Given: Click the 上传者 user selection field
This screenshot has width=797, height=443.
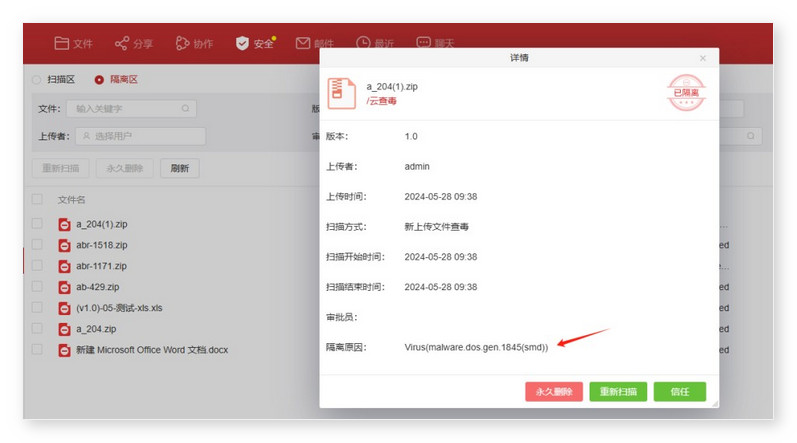Looking at the screenshot, I should pyautogui.click(x=140, y=136).
